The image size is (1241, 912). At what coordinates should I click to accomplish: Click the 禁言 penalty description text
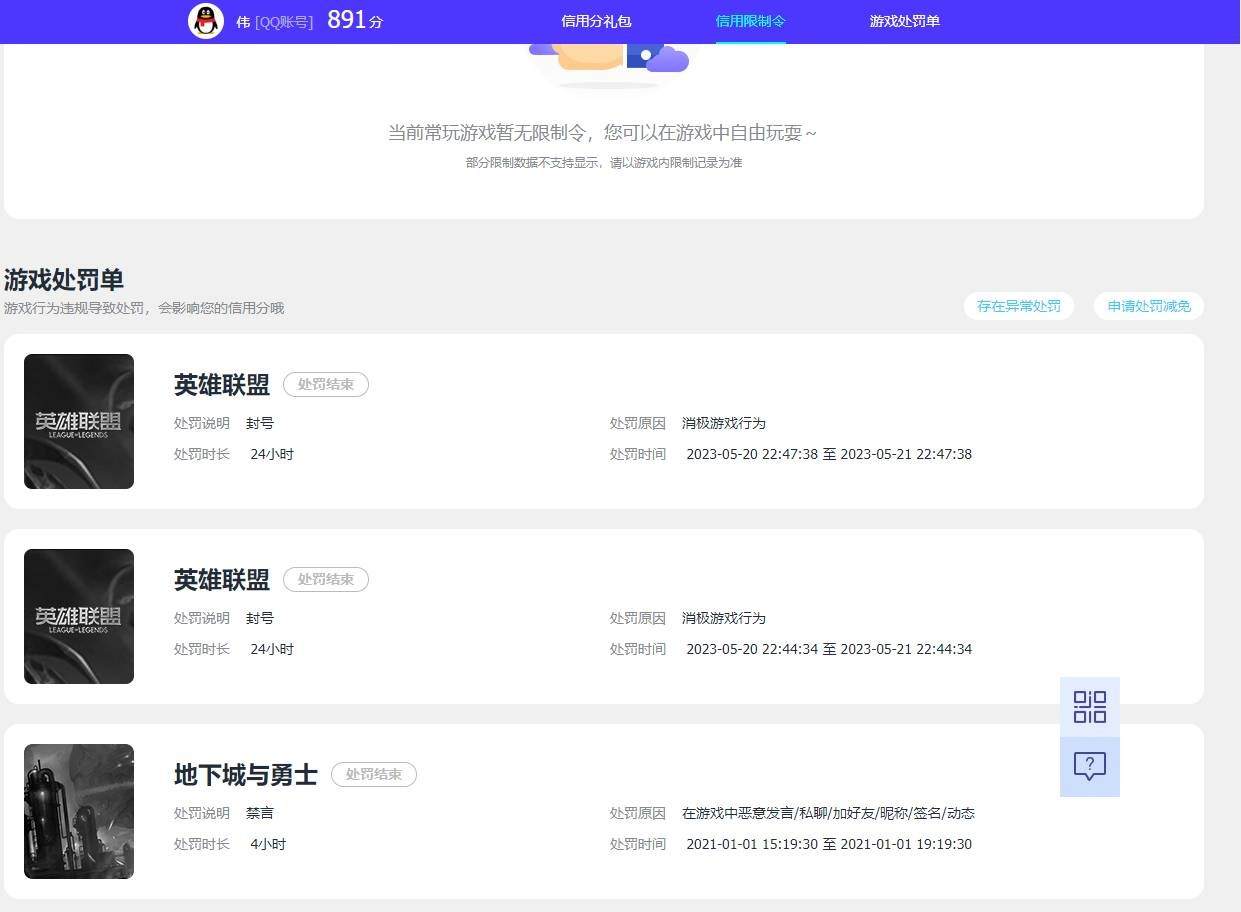(260, 813)
